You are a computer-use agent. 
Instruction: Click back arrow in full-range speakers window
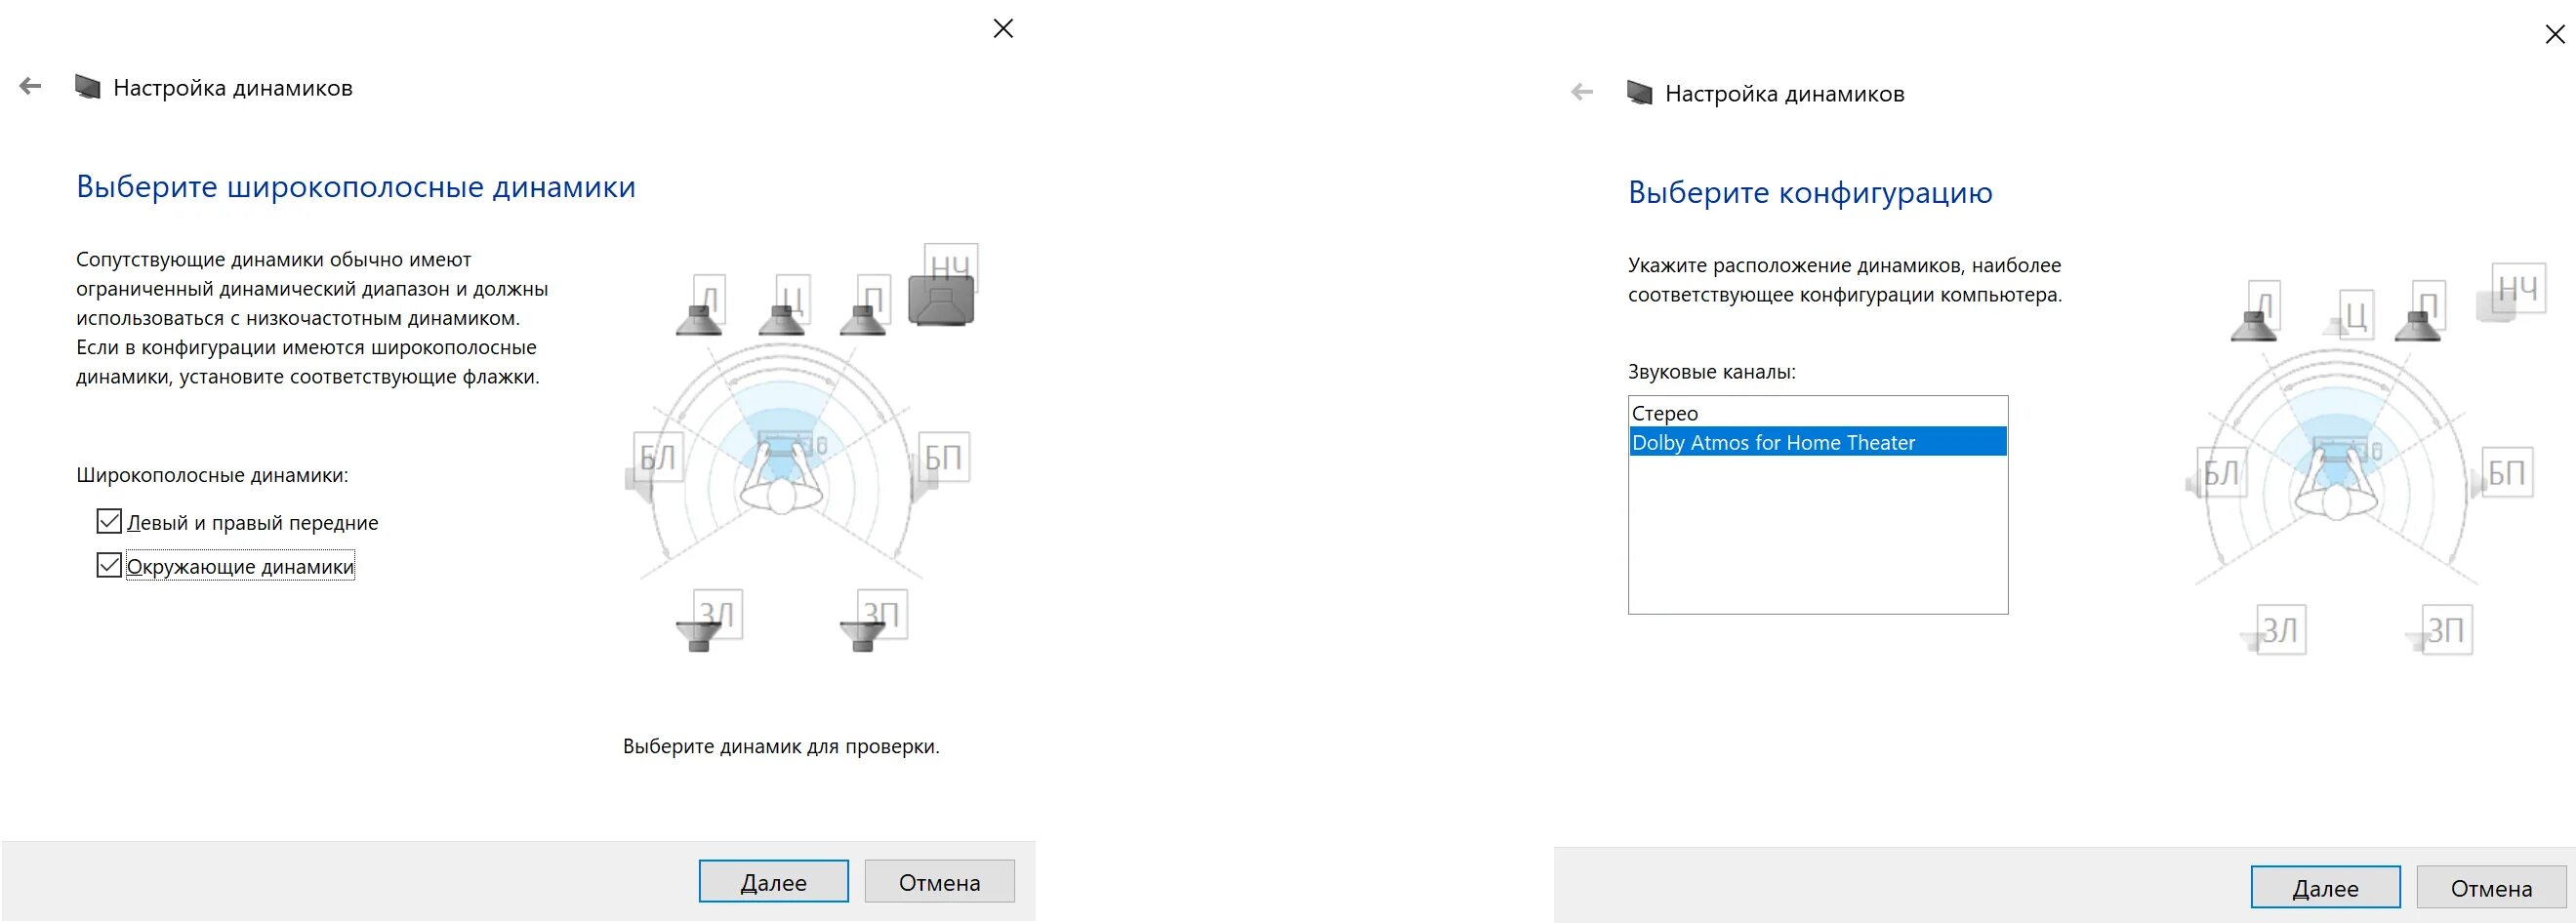tap(30, 87)
